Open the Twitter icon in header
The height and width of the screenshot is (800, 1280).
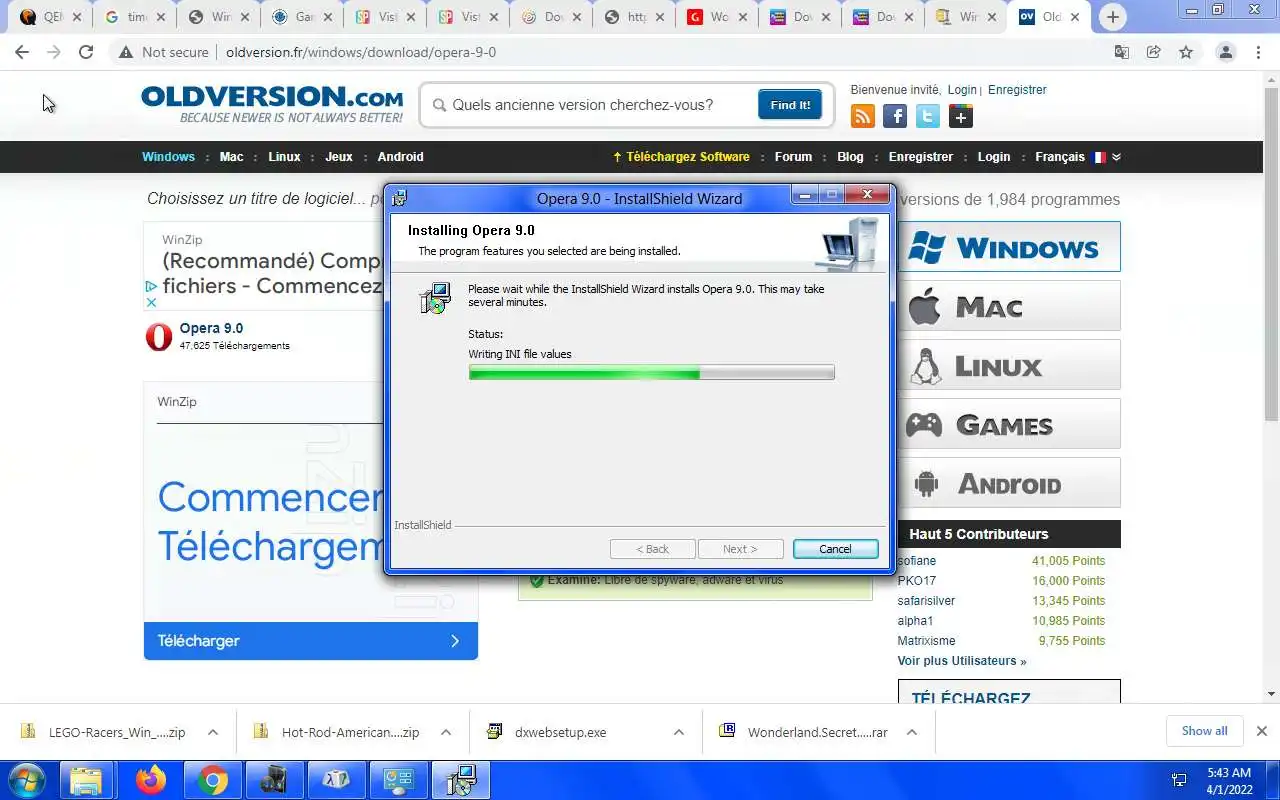(x=928, y=117)
